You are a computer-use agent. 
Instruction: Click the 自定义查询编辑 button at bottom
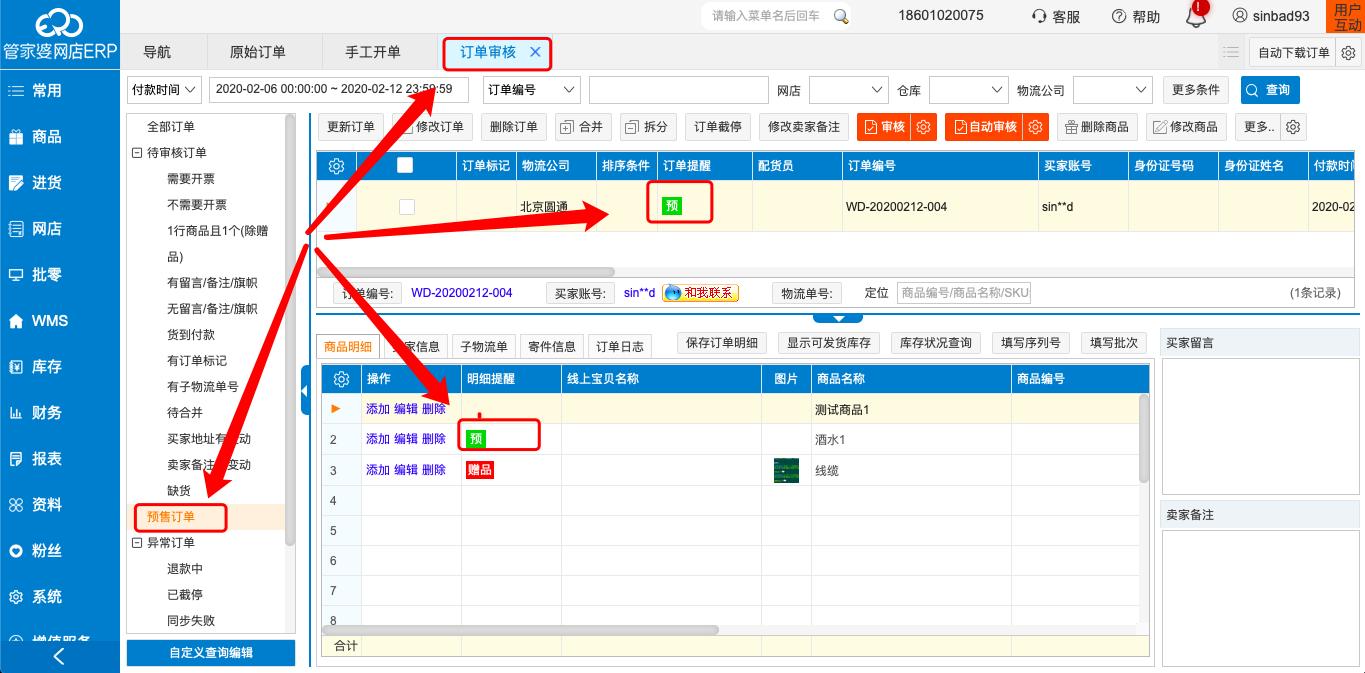pos(210,652)
